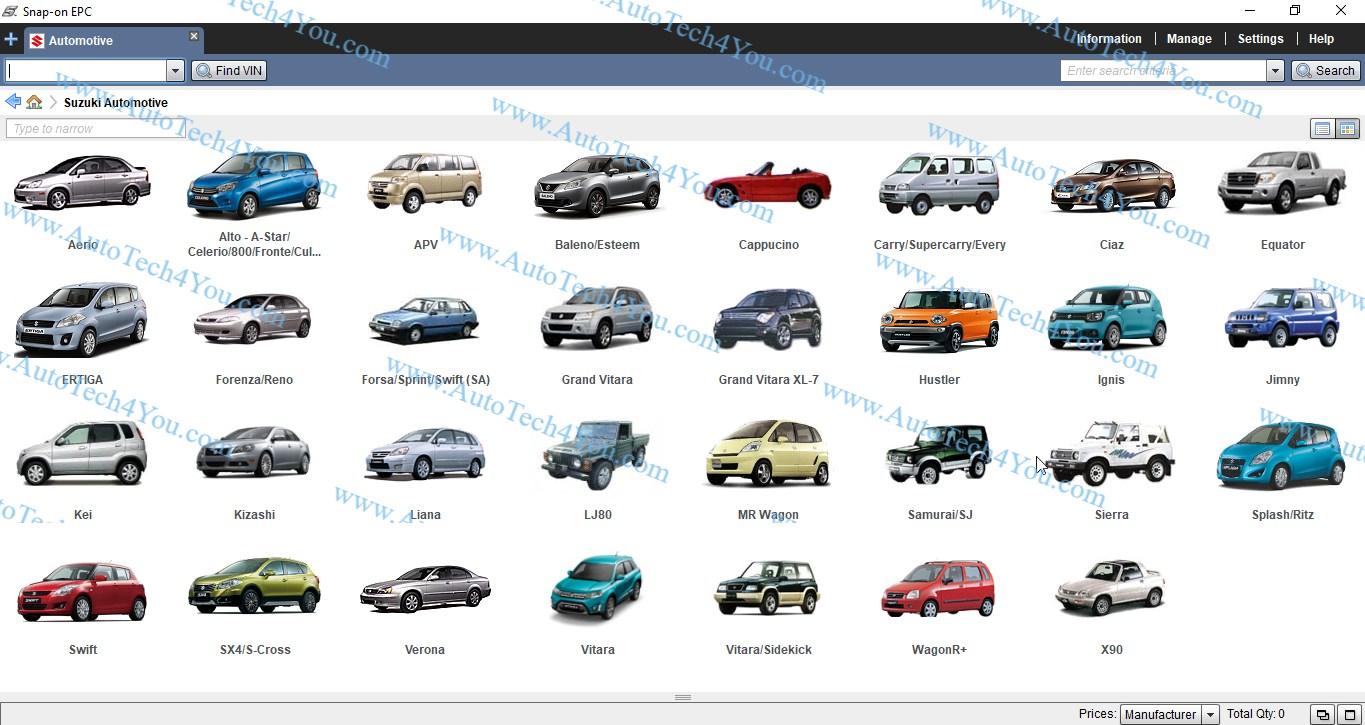1365x725 pixels.
Task: Open the Settings menu
Action: click(1259, 38)
